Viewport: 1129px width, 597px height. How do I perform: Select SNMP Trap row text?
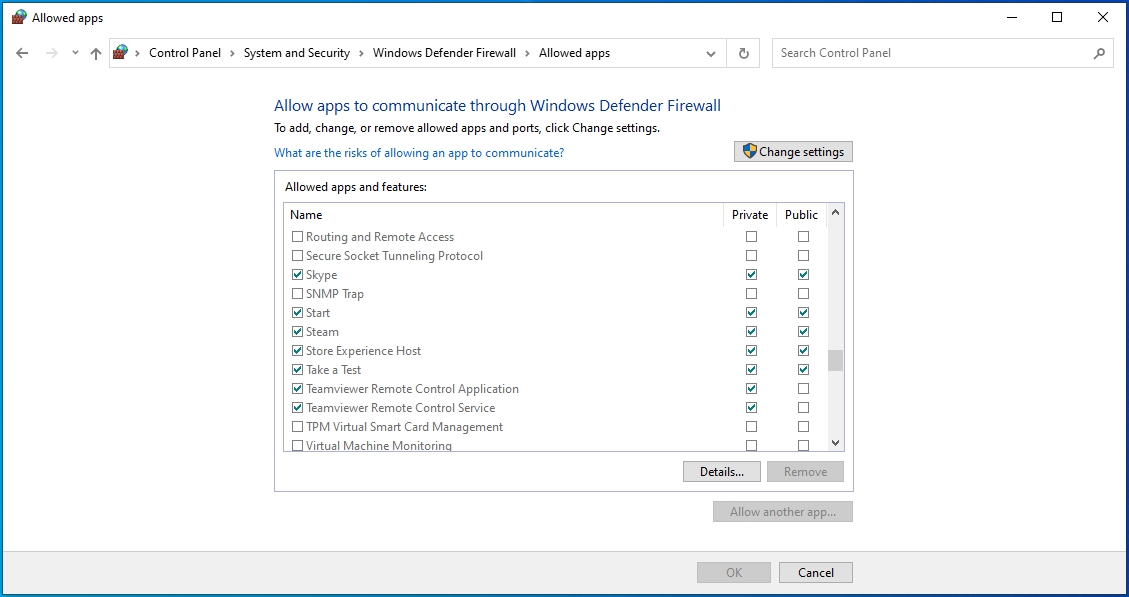(x=335, y=294)
